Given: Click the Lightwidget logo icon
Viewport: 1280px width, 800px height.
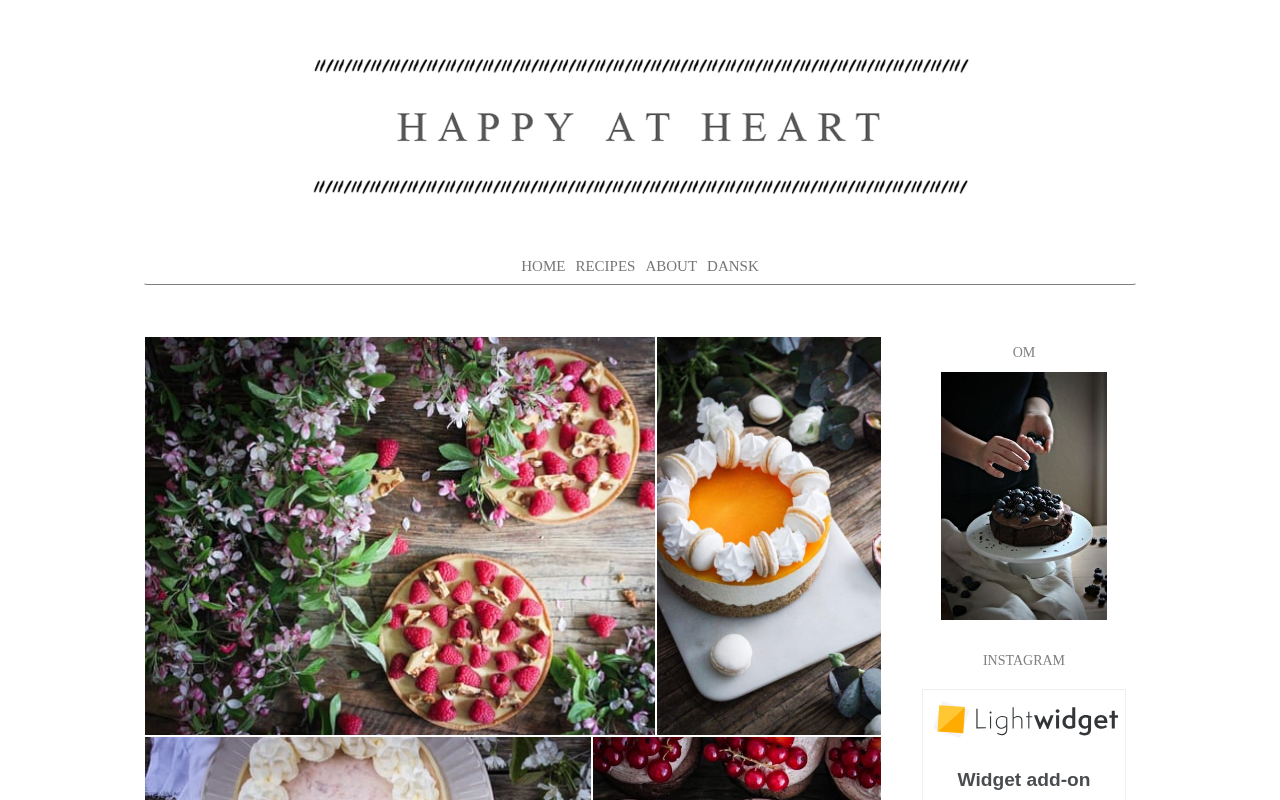Looking at the screenshot, I should 952,719.
